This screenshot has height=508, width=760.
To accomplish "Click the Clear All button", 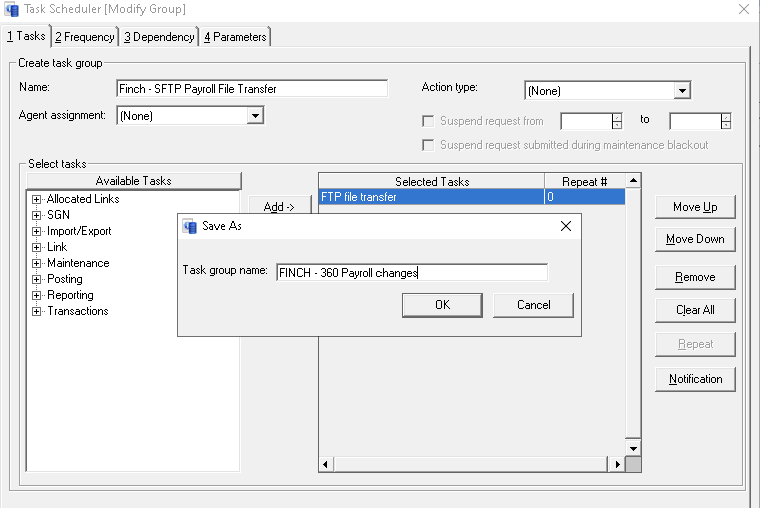I will click(695, 310).
